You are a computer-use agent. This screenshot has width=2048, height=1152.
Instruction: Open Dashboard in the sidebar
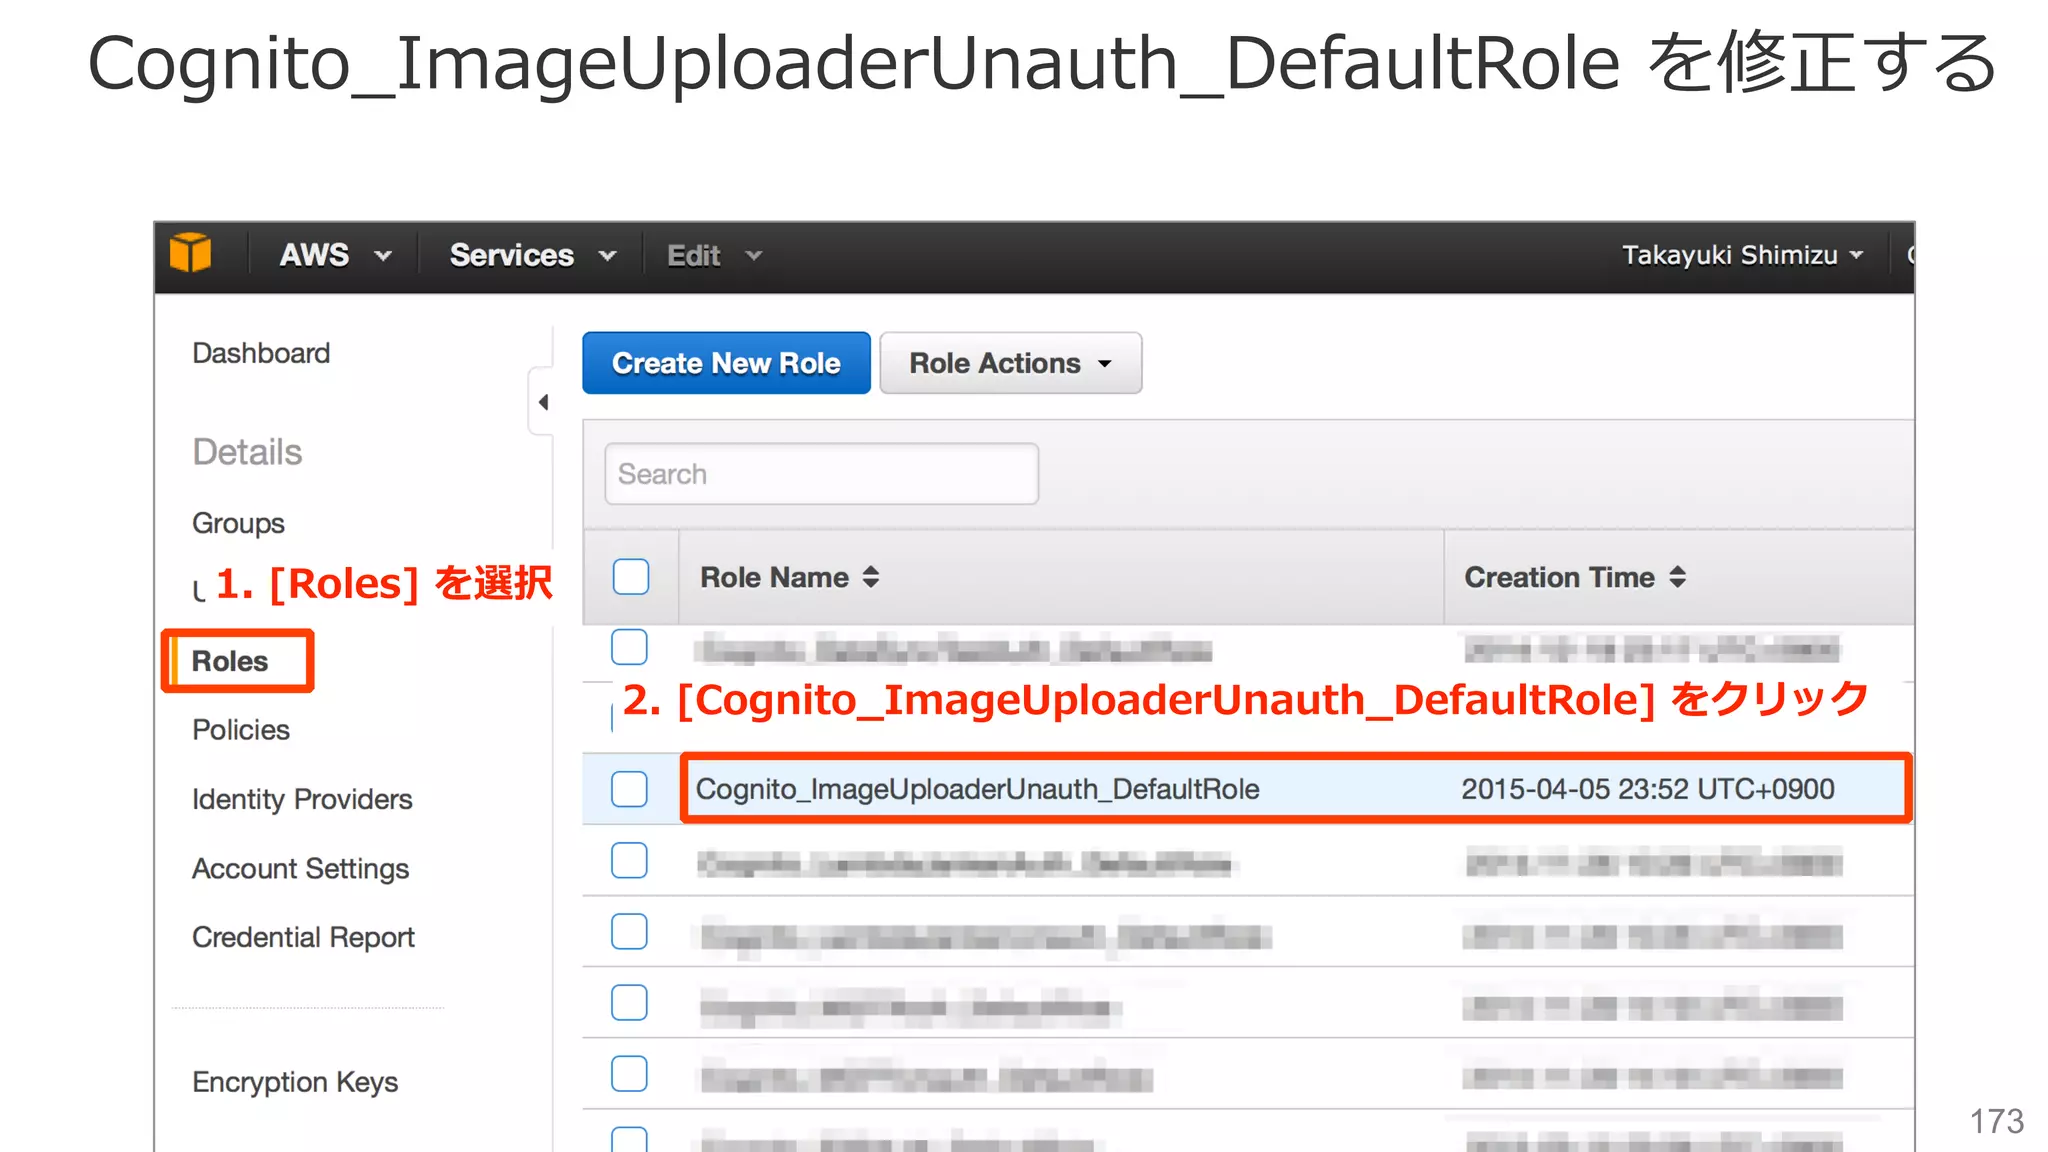coord(261,353)
